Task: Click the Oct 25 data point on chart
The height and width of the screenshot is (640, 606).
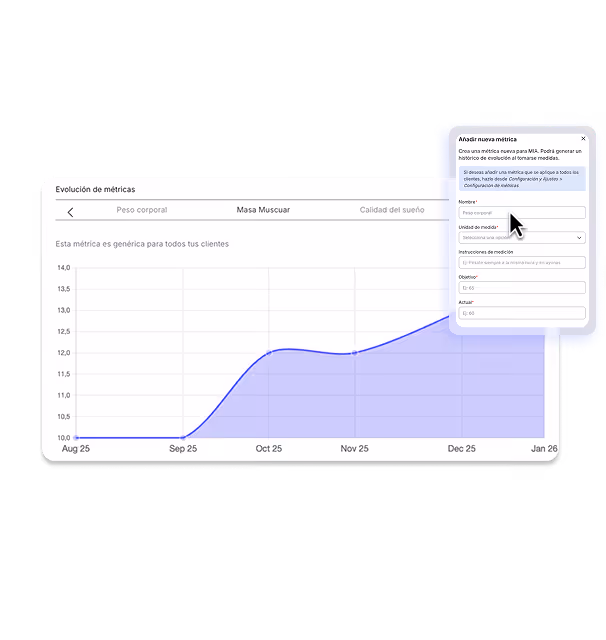Action: coord(269,353)
